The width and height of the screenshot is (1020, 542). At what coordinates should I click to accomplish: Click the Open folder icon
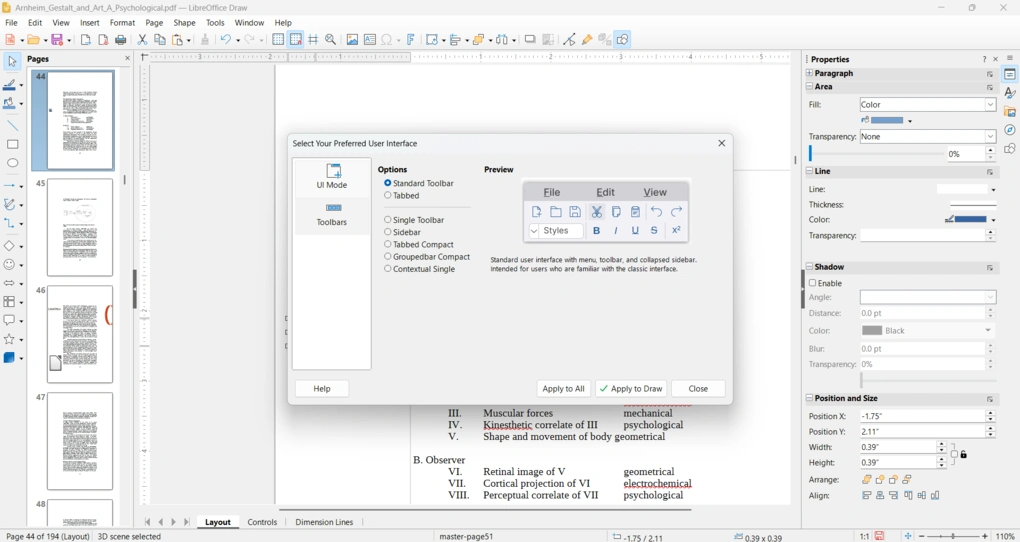pos(33,40)
